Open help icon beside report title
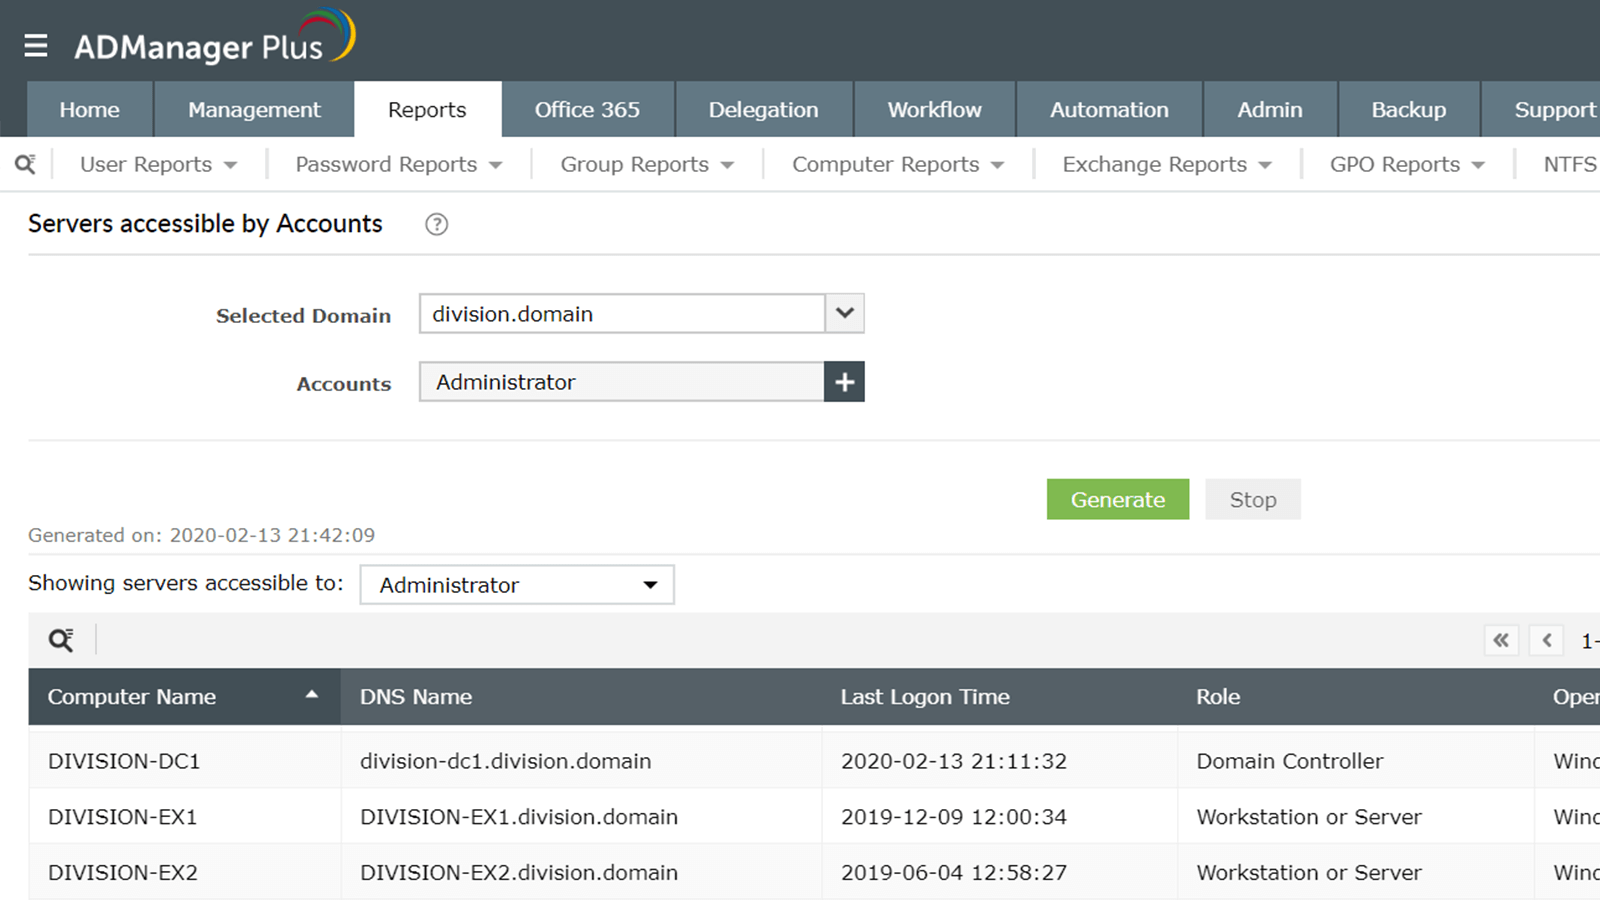The height and width of the screenshot is (900, 1600). [x=436, y=225]
